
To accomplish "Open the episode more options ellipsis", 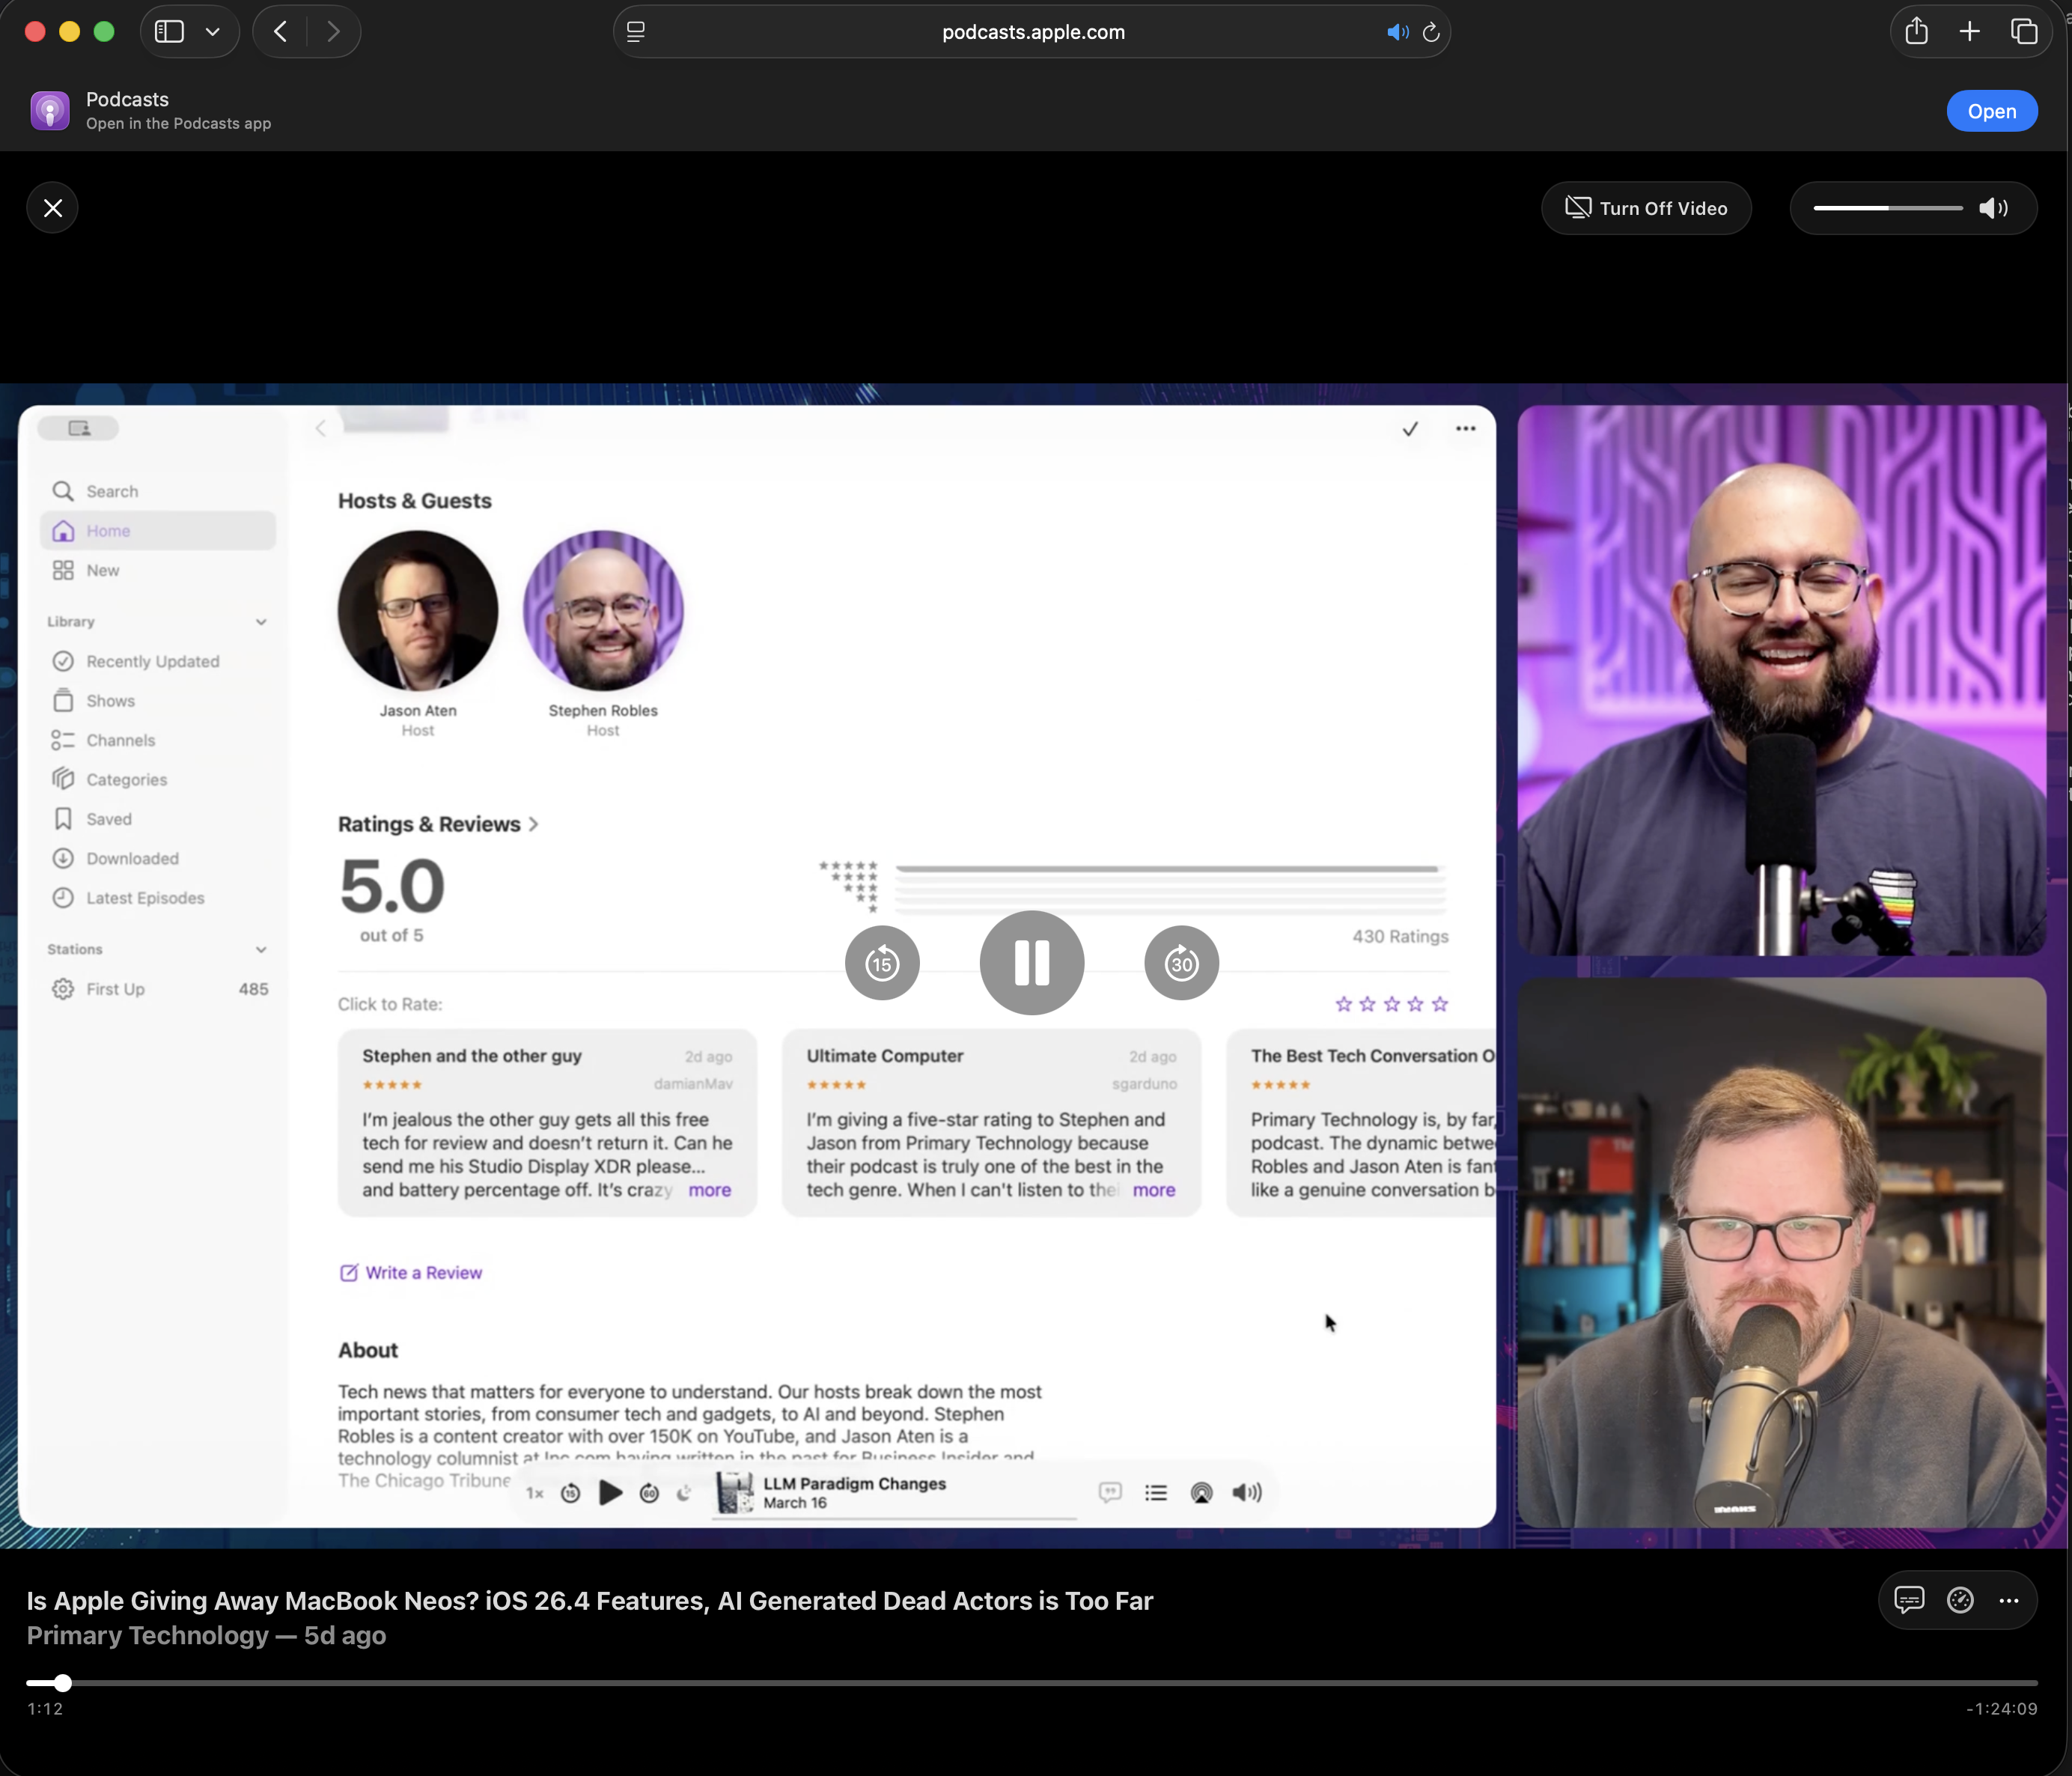I will [x=2009, y=1600].
